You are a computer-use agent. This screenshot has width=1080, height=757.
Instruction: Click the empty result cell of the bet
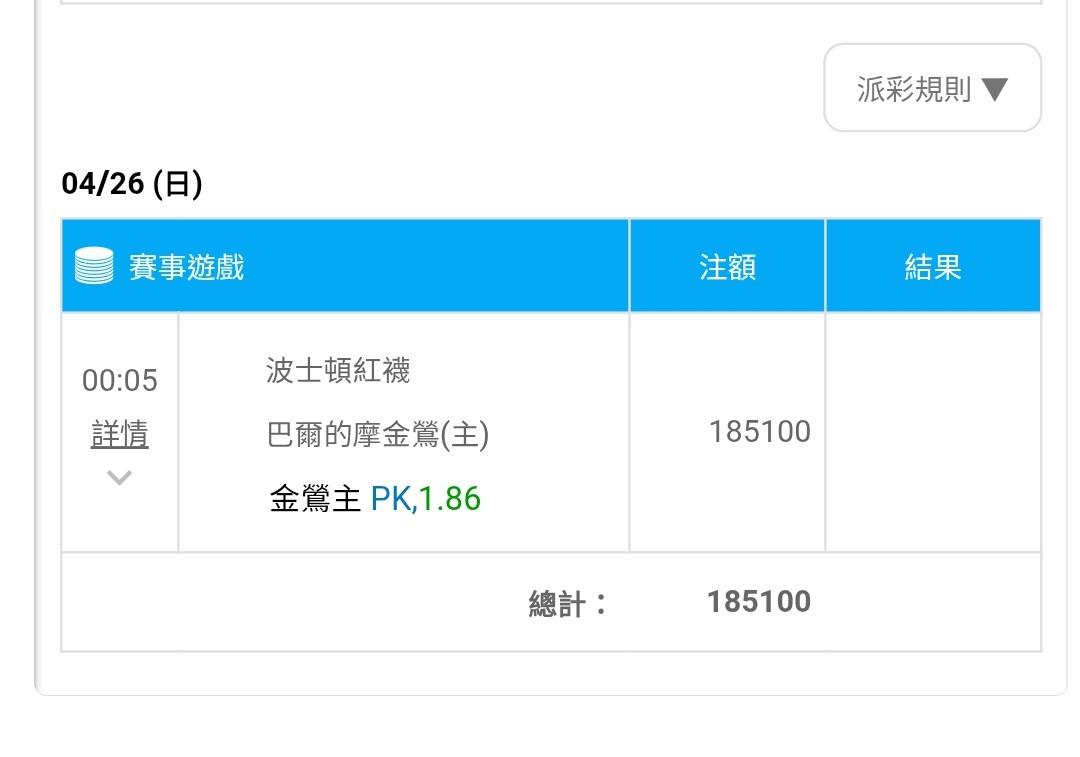[x=932, y=432]
